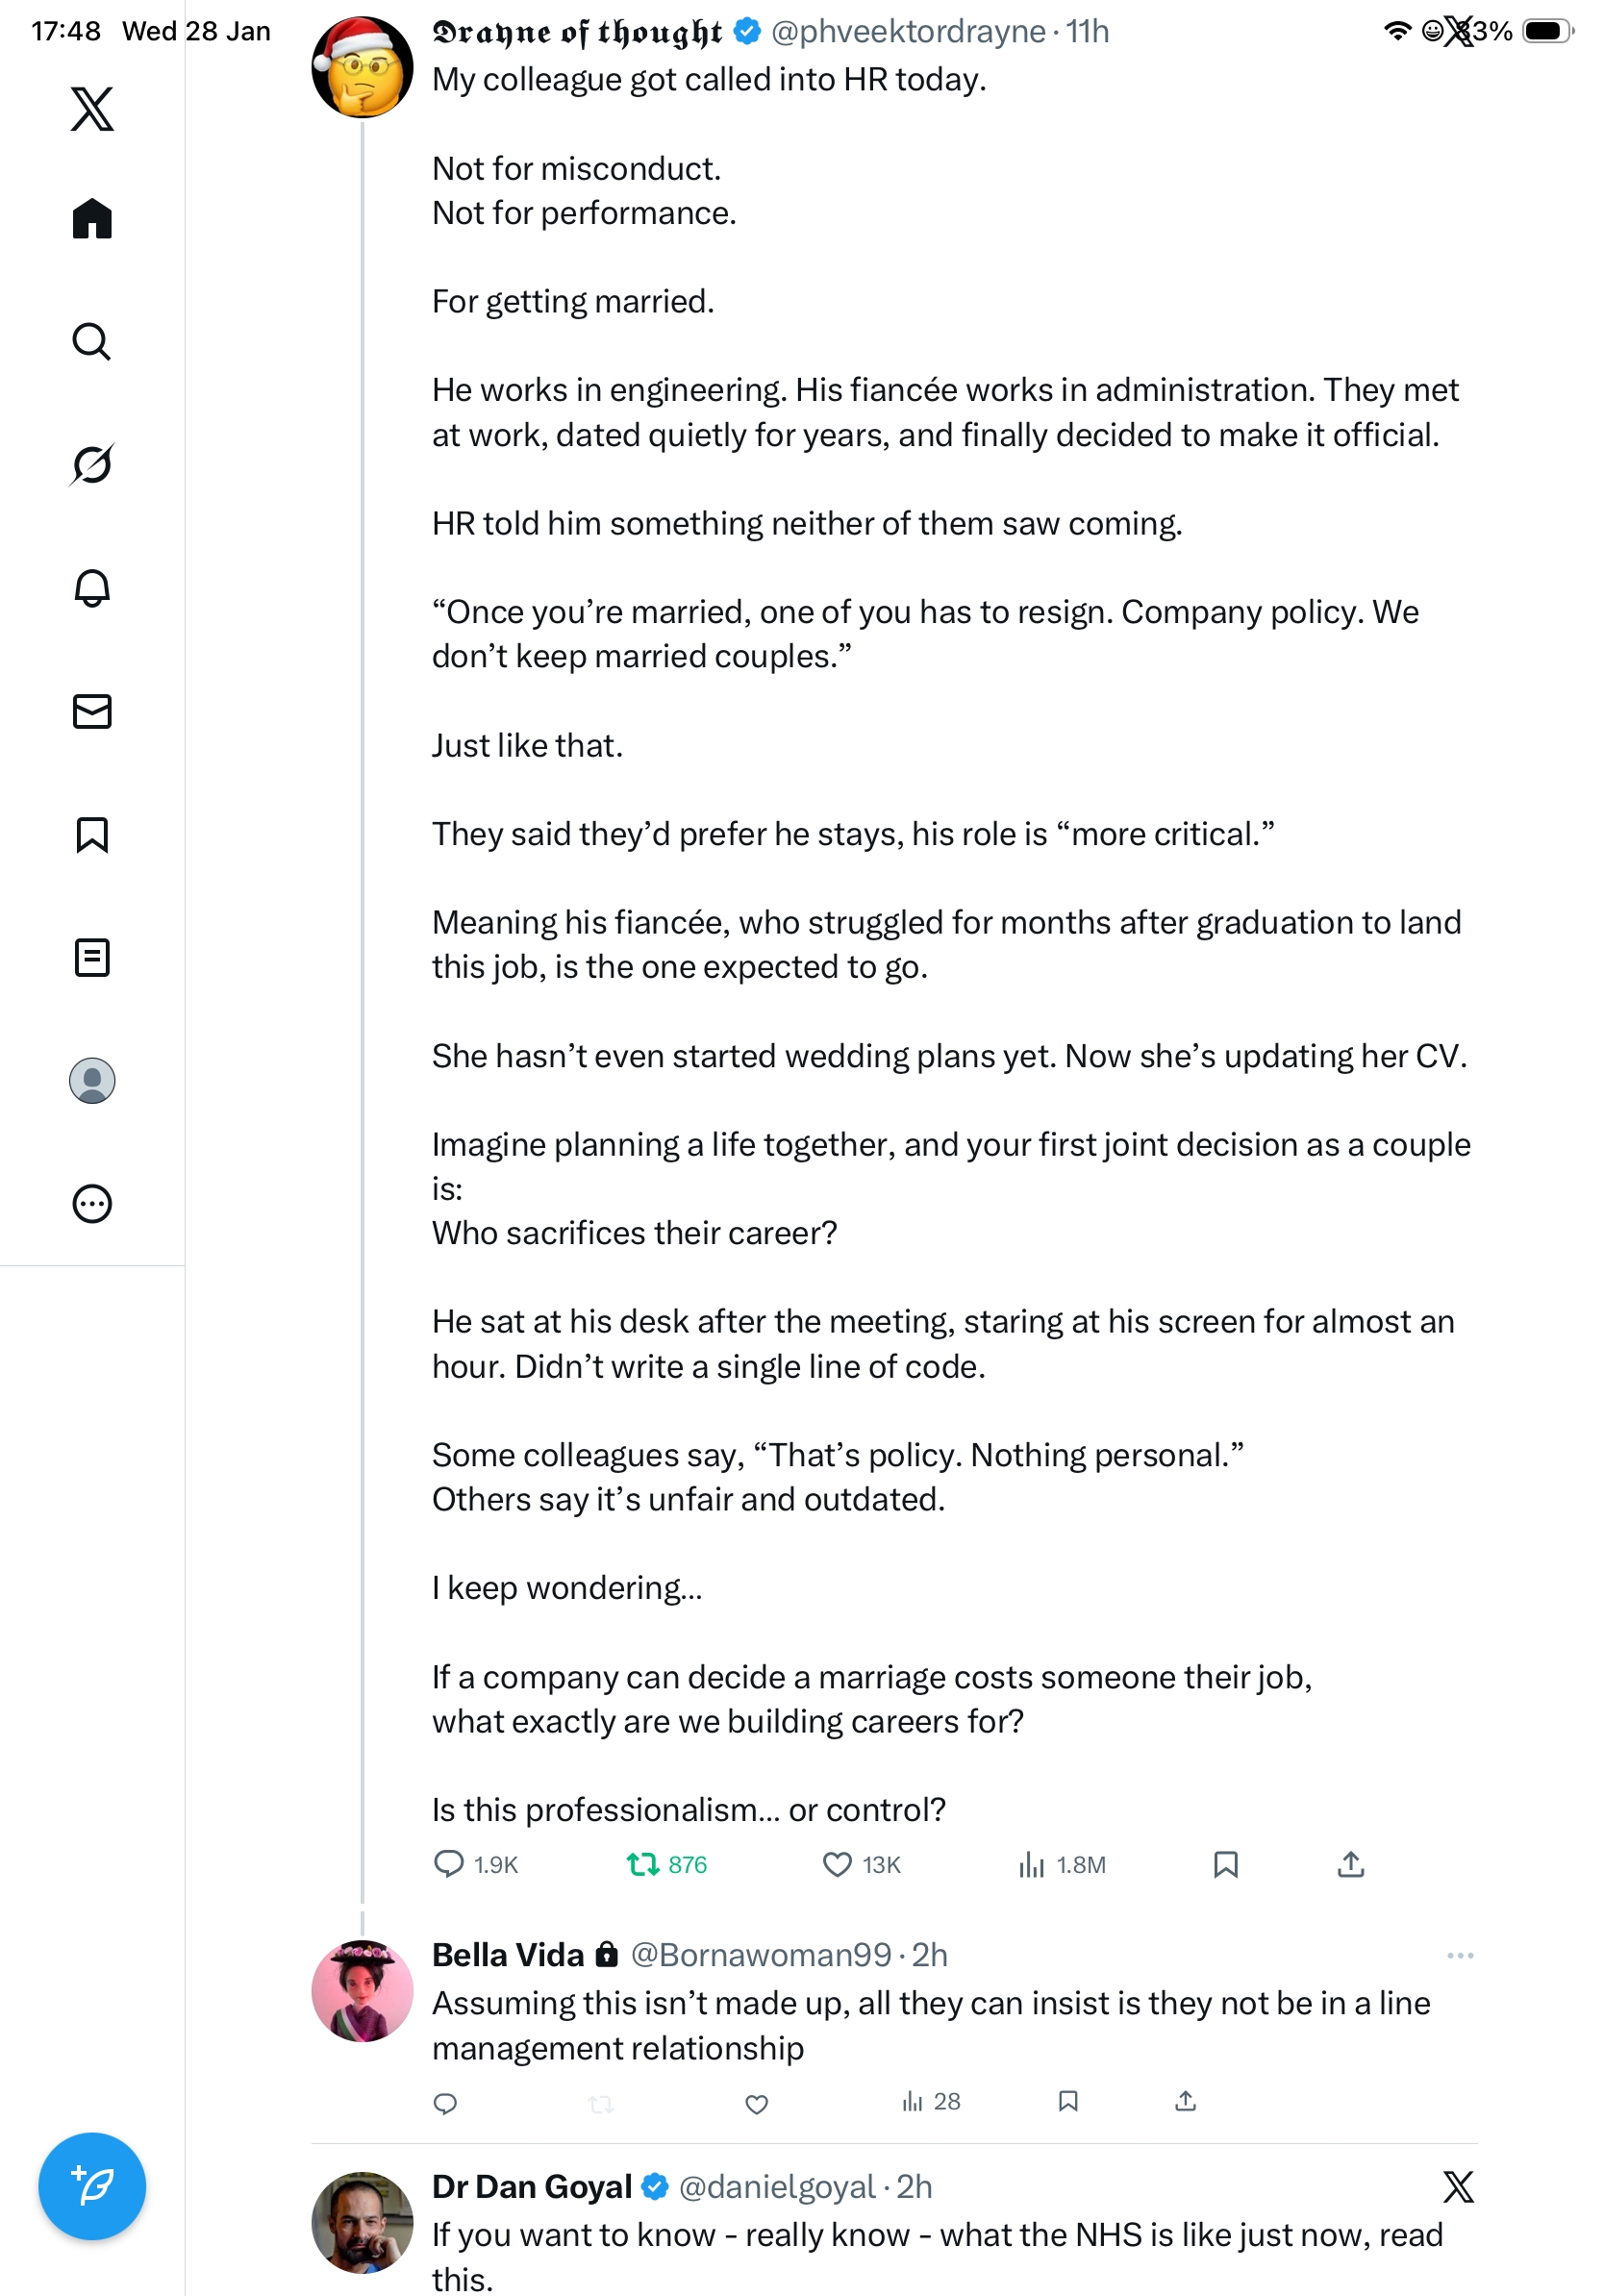1604x2296 pixels.
Task: Share the Drayne of thought post
Action: [1350, 1864]
